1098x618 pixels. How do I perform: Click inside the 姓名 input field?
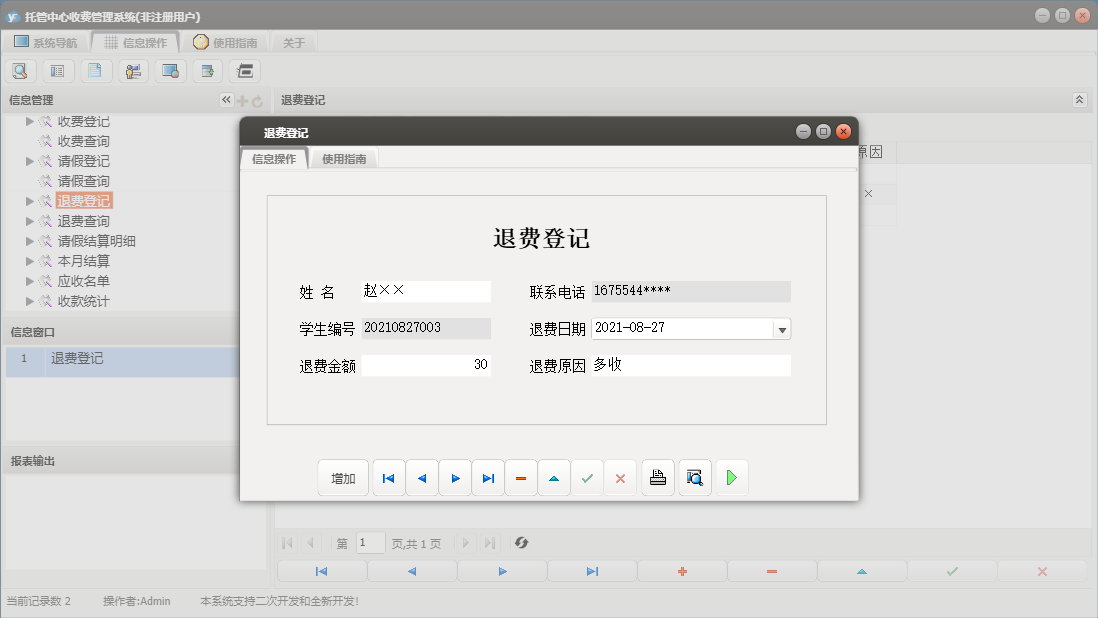[x=425, y=292]
